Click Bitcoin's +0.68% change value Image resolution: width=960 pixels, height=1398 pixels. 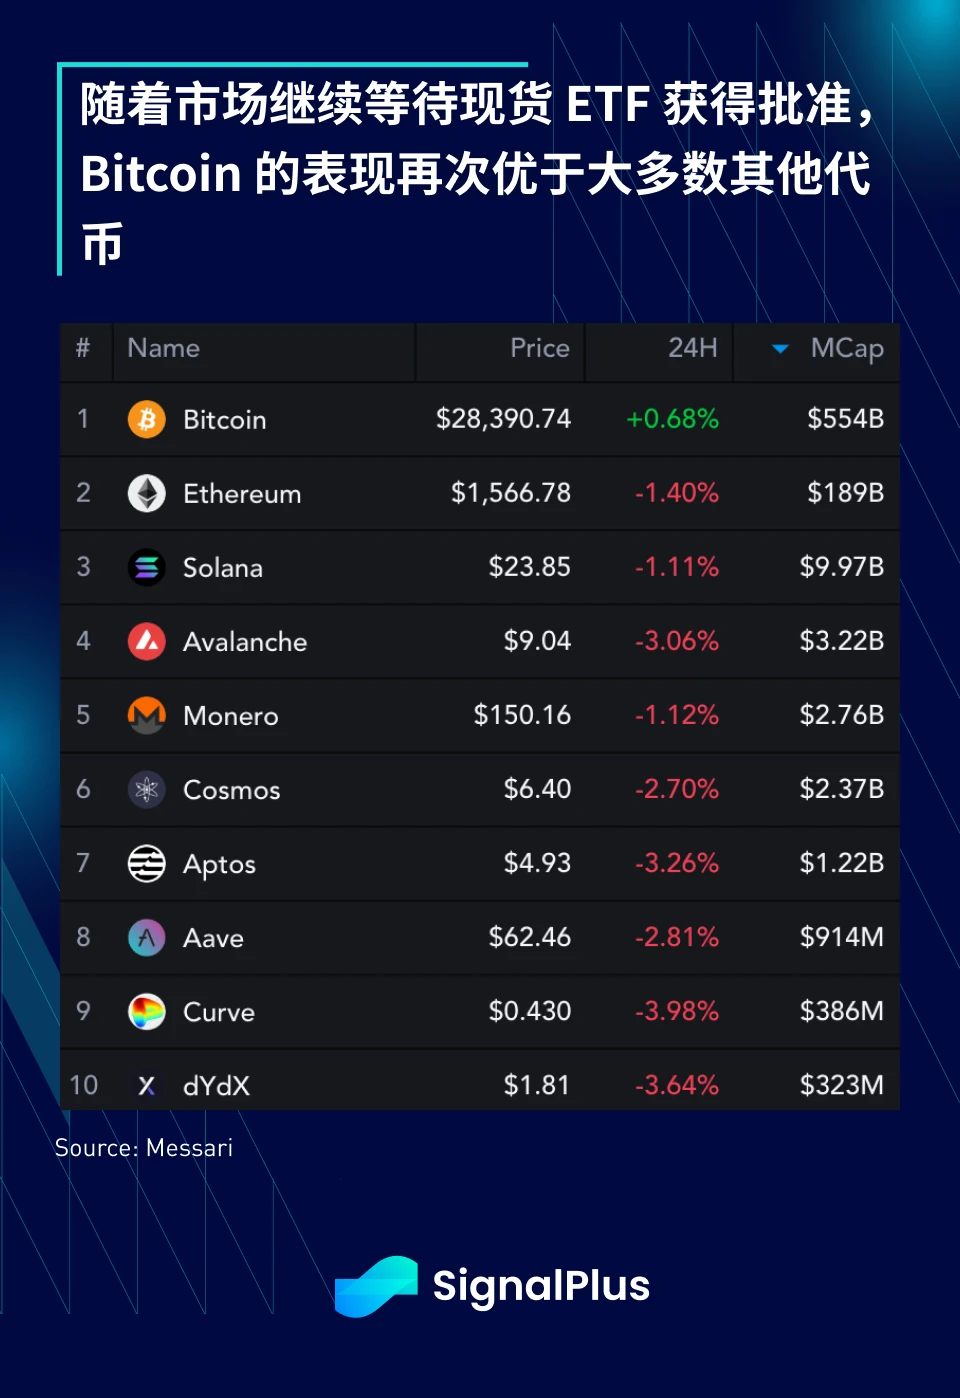pos(672,419)
